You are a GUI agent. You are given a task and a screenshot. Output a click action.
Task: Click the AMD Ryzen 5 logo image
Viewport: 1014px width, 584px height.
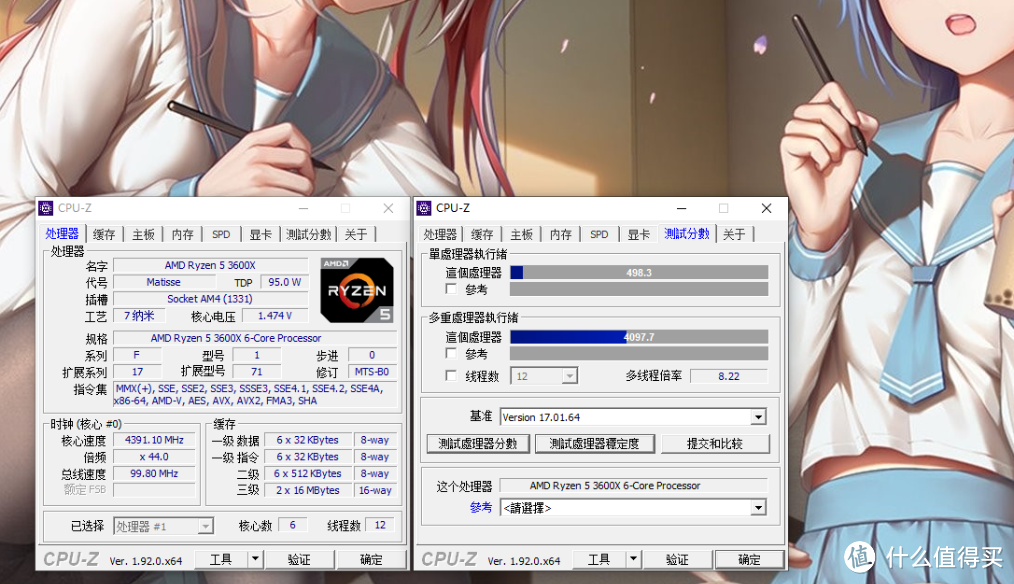pyautogui.click(x=357, y=290)
